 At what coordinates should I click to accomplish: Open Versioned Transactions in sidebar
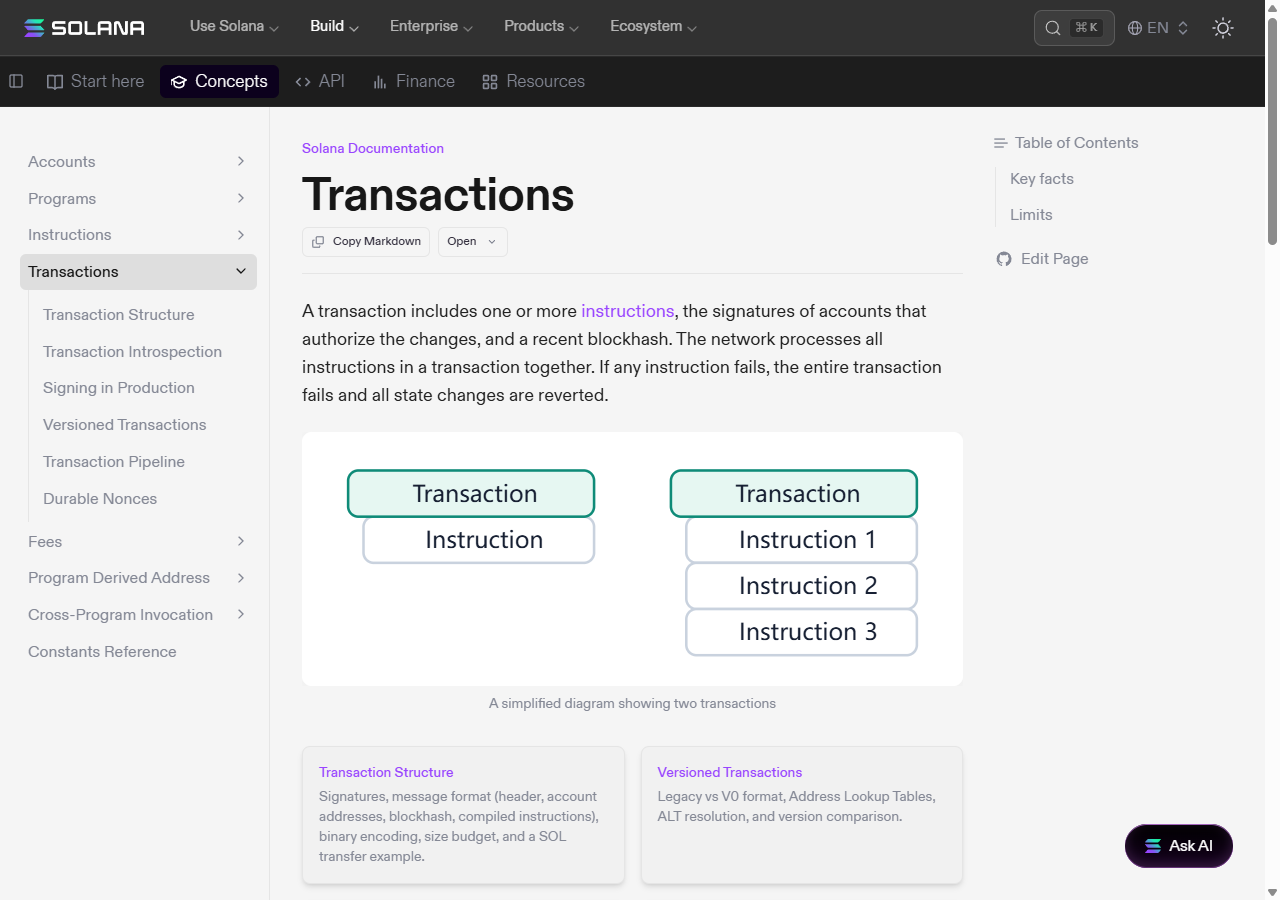coord(125,425)
